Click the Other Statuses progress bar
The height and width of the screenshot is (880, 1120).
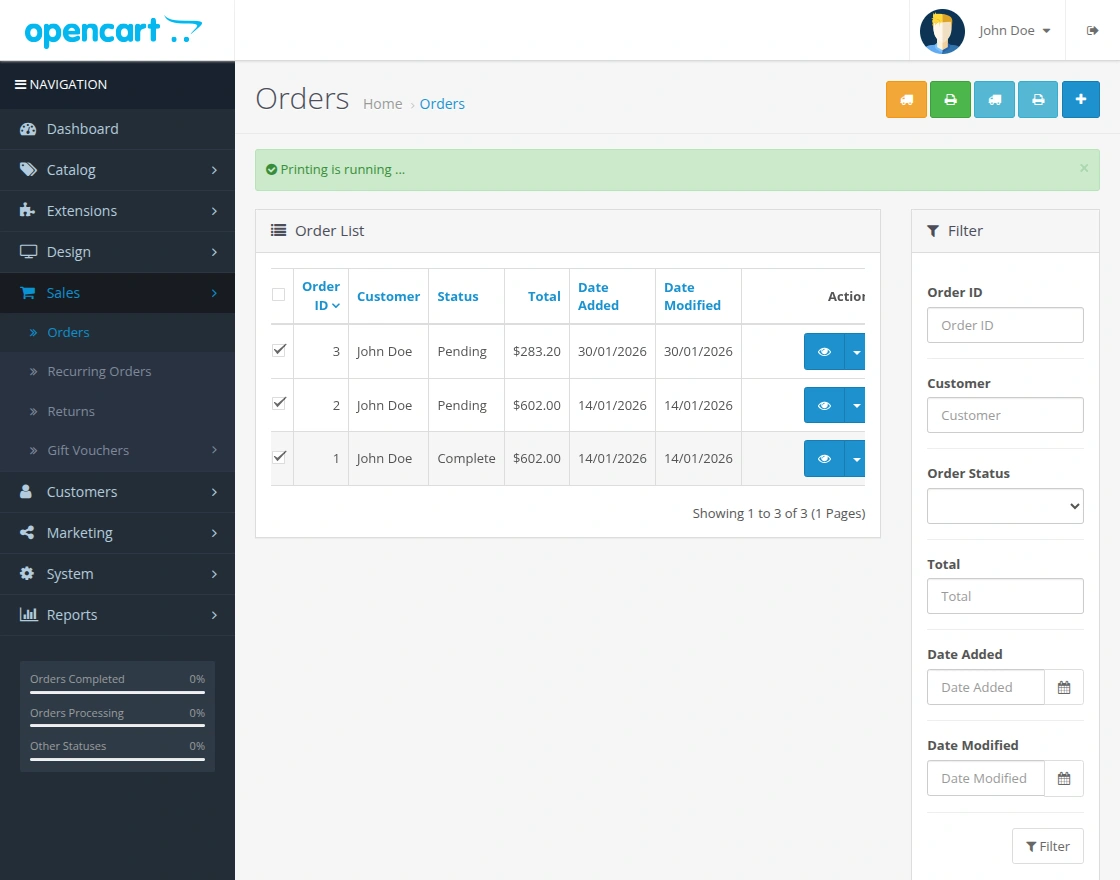(117, 759)
